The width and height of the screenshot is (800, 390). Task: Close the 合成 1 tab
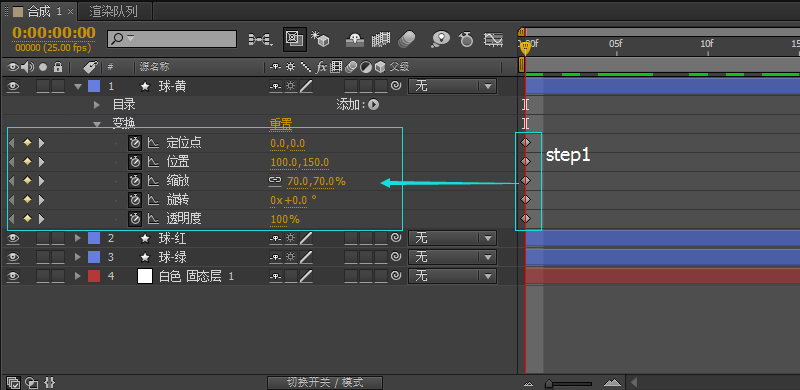pos(70,11)
